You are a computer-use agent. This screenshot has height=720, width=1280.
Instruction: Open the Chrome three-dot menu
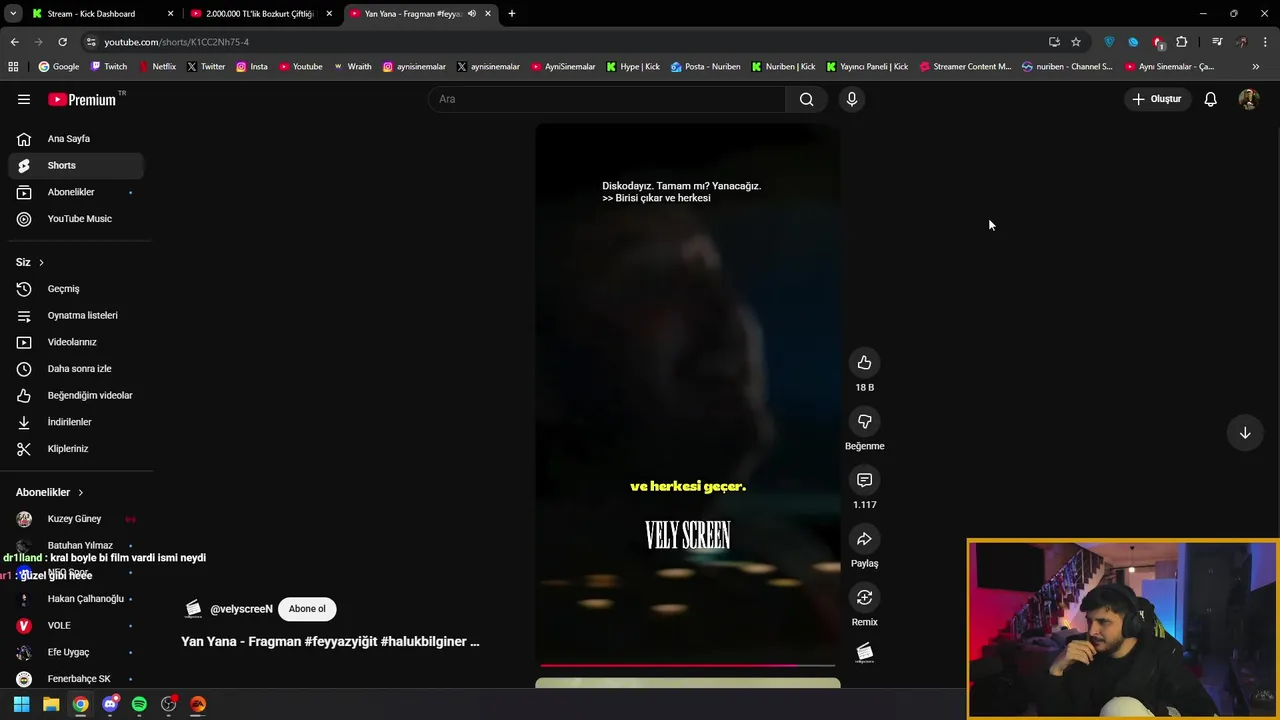pyautogui.click(x=1265, y=42)
